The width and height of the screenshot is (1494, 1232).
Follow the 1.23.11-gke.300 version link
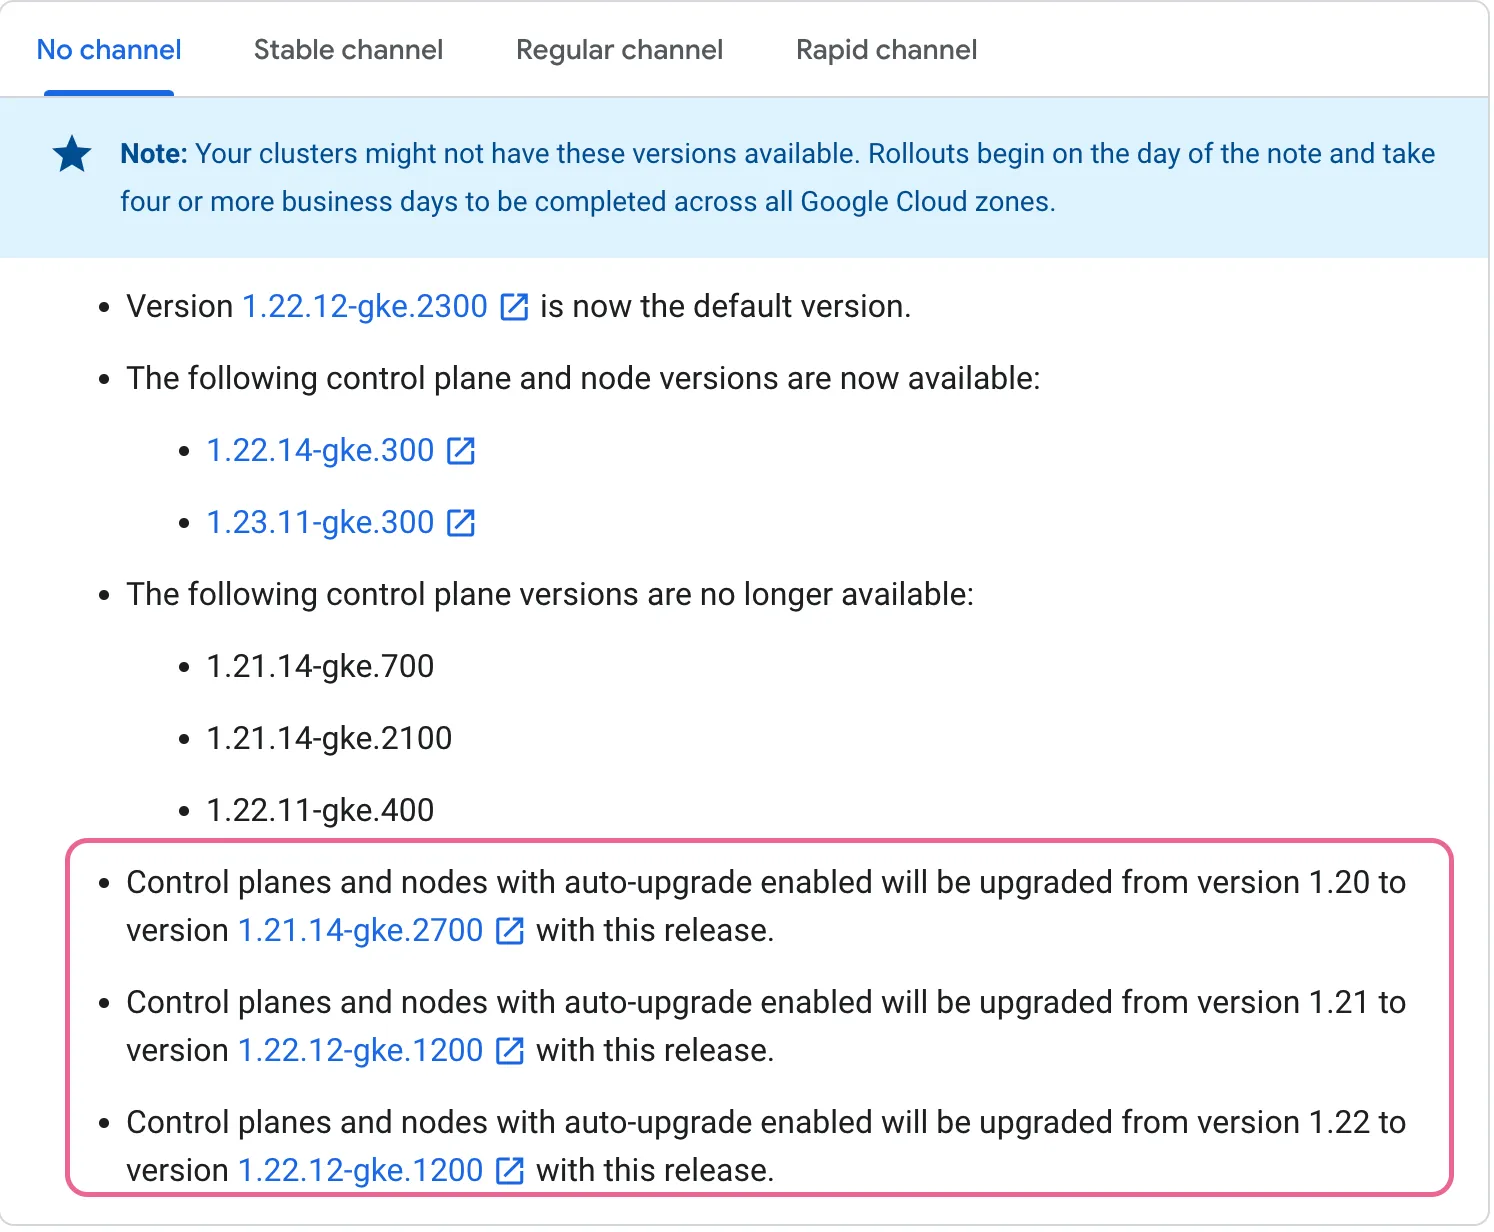320,523
